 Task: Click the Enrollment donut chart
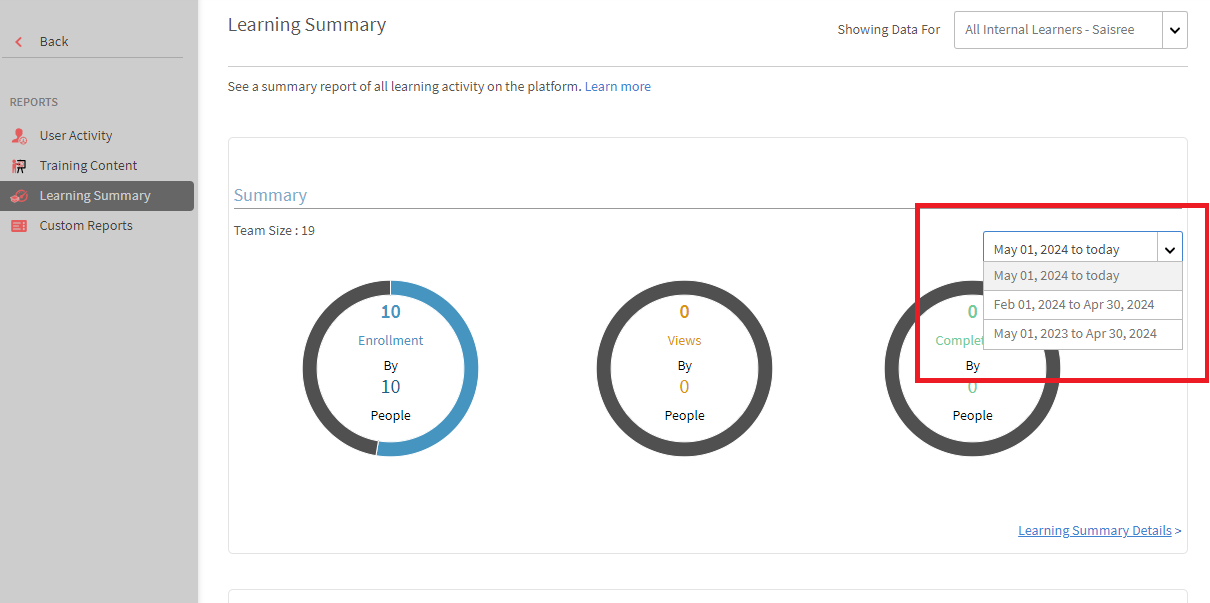(x=390, y=368)
